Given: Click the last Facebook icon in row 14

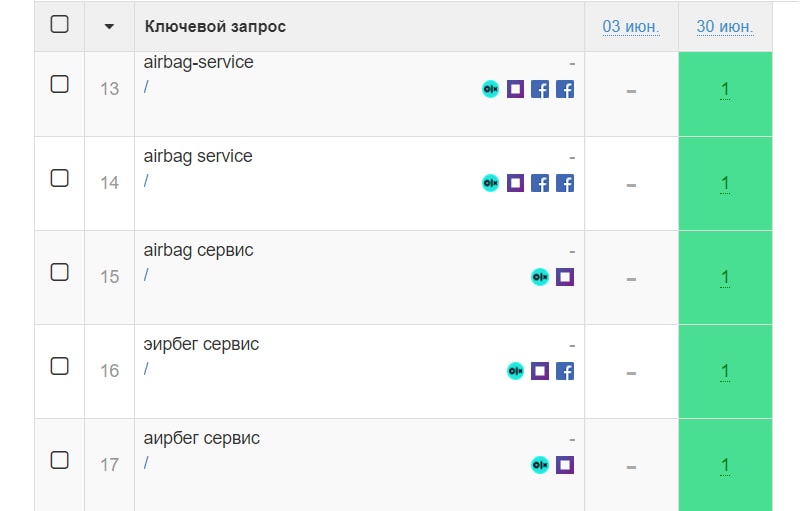Looking at the screenshot, I should [x=565, y=183].
